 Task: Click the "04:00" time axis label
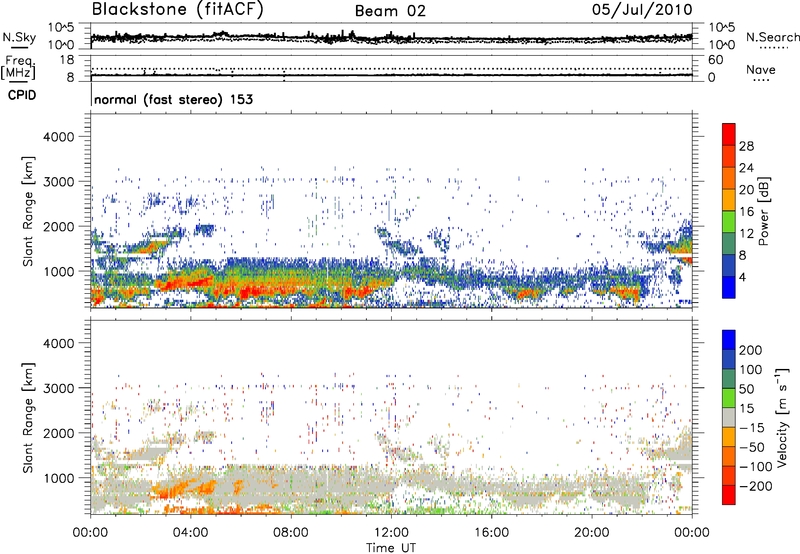(x=190, y=533)
